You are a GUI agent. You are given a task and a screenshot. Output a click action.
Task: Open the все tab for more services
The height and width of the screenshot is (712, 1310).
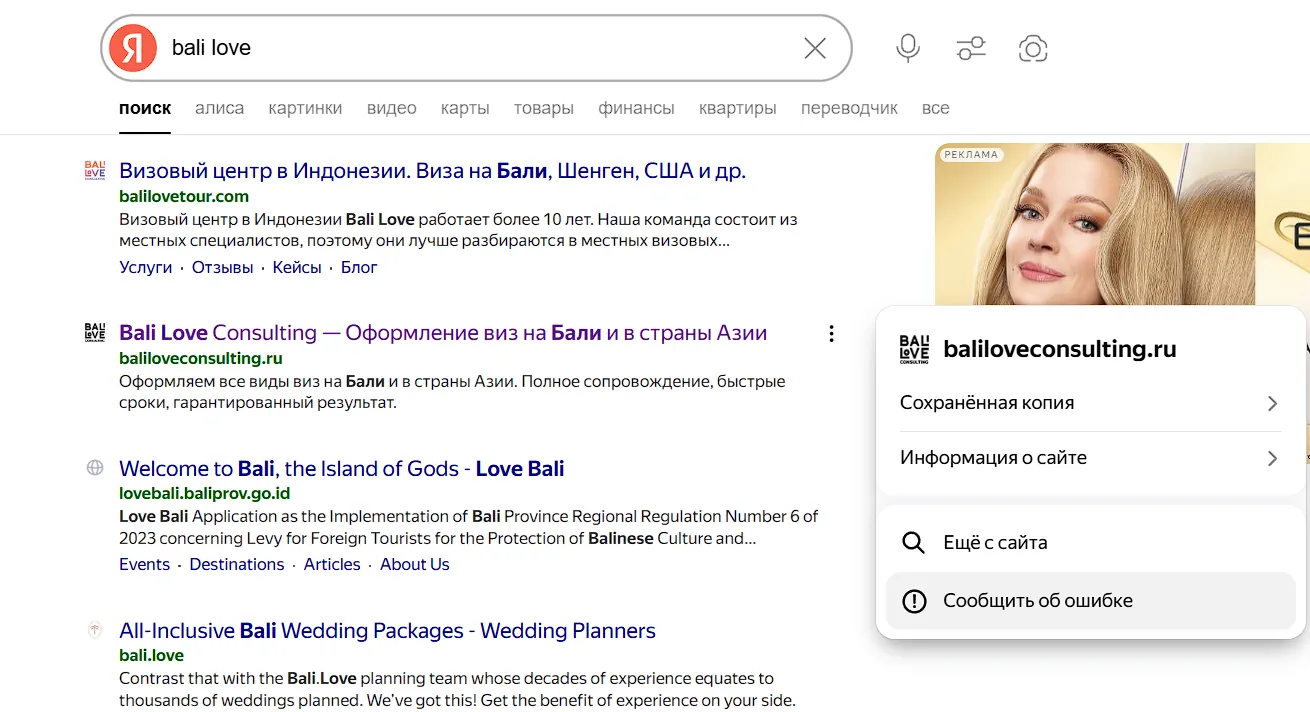pos(936,108)
